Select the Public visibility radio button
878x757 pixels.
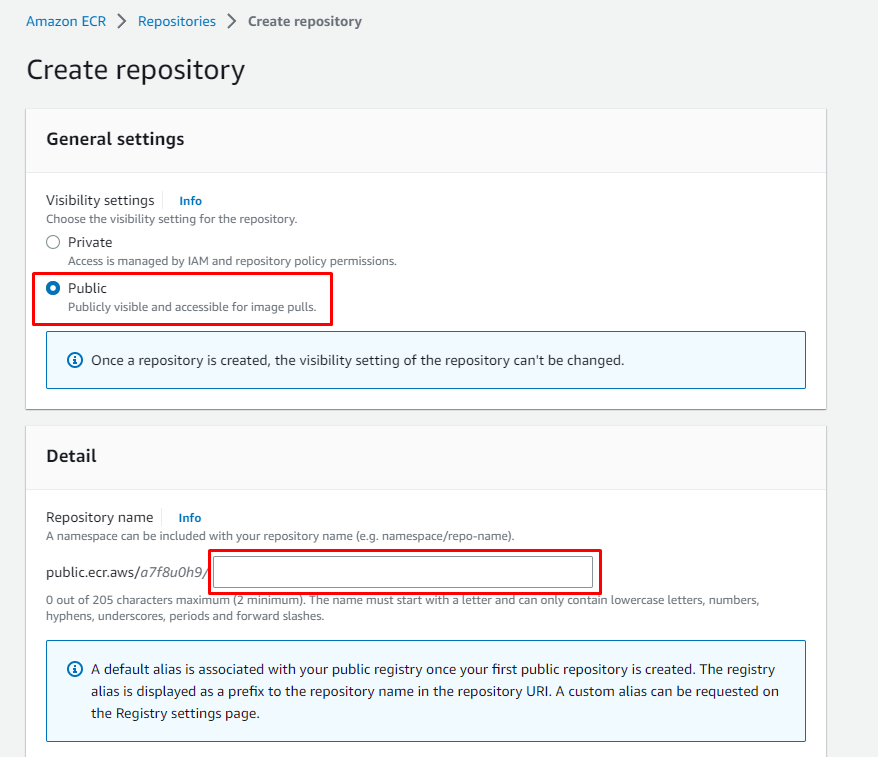tap(51, 287)
